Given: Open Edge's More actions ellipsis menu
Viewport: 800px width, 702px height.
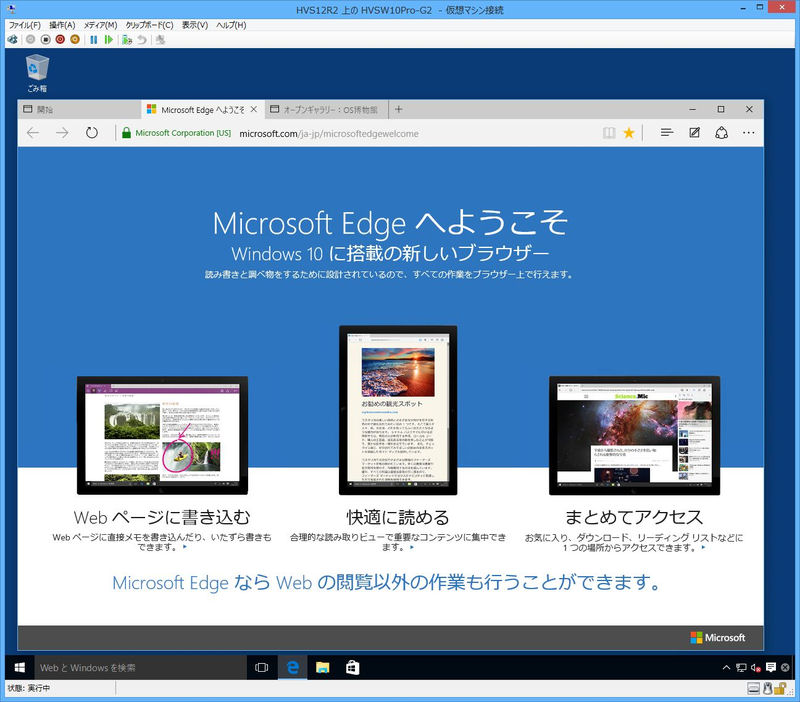Looking at the screenshot, I should tap(748, 133).
